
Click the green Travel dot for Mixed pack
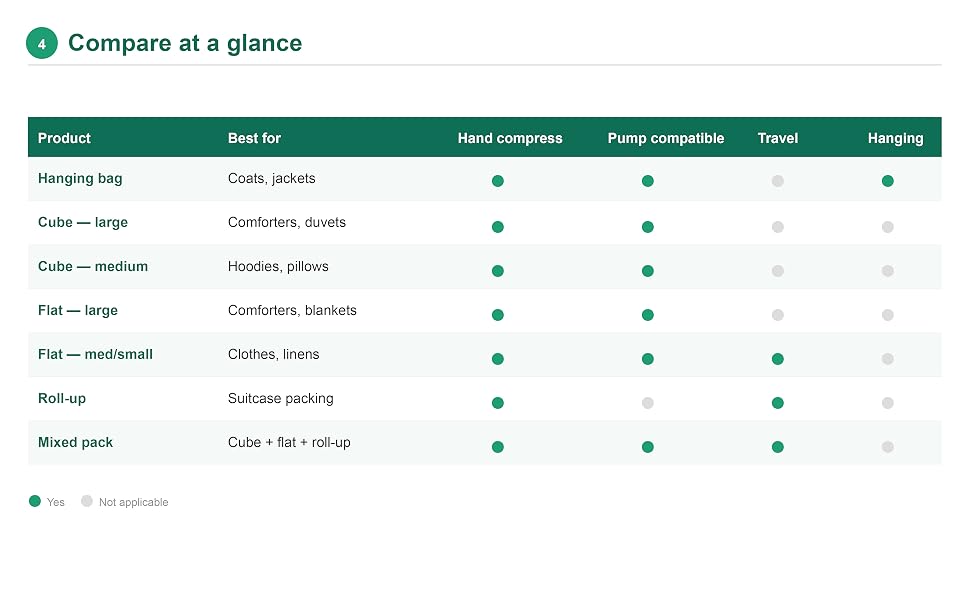tap(778, 447)
